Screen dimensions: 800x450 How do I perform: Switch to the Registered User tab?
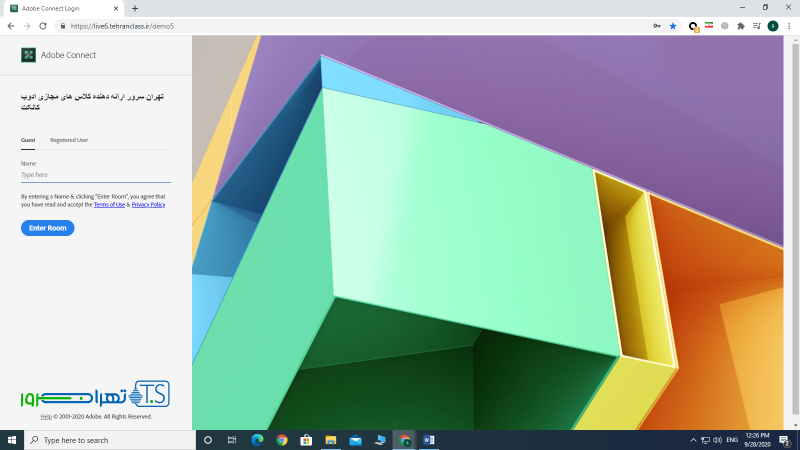tap(69, 140)
